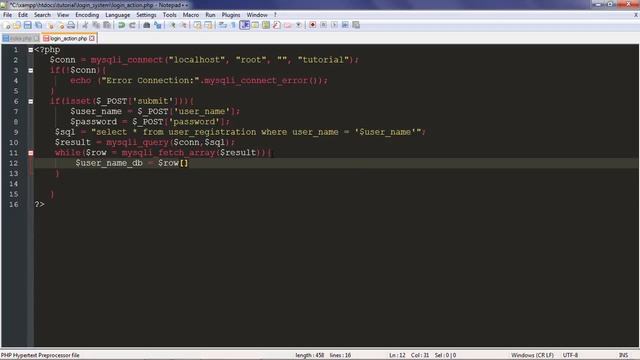Toggle synchronize horizontal scrolling icon
Screen dimensions: 640x360
pyautogui.click(x=209, y=25)
